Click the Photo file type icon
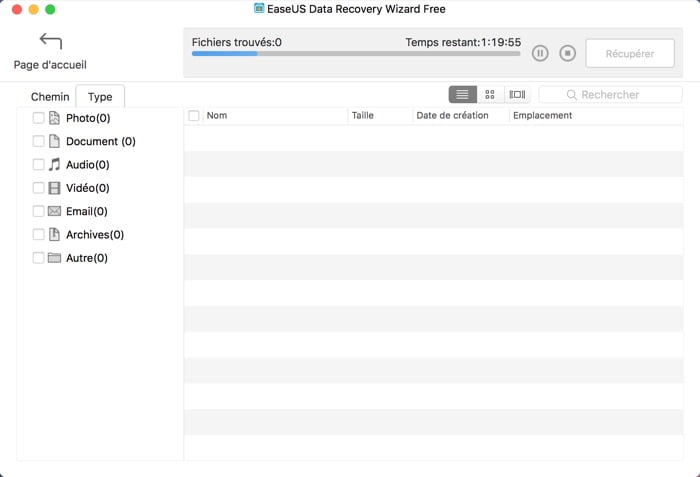 [x=54, y=118]
